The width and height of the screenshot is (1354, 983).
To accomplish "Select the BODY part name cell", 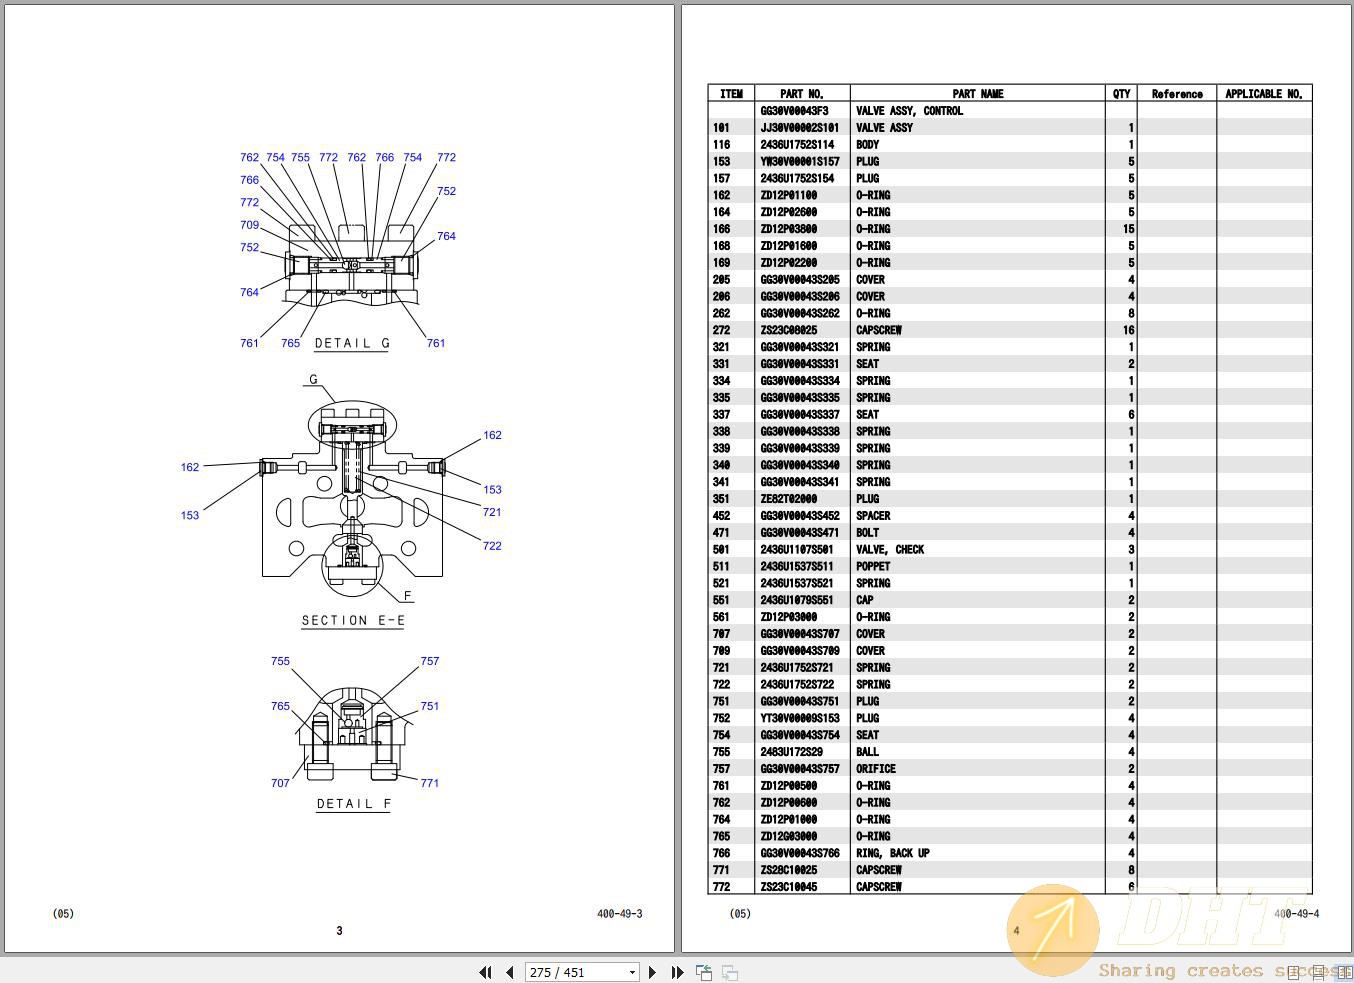I will (868, 145).
